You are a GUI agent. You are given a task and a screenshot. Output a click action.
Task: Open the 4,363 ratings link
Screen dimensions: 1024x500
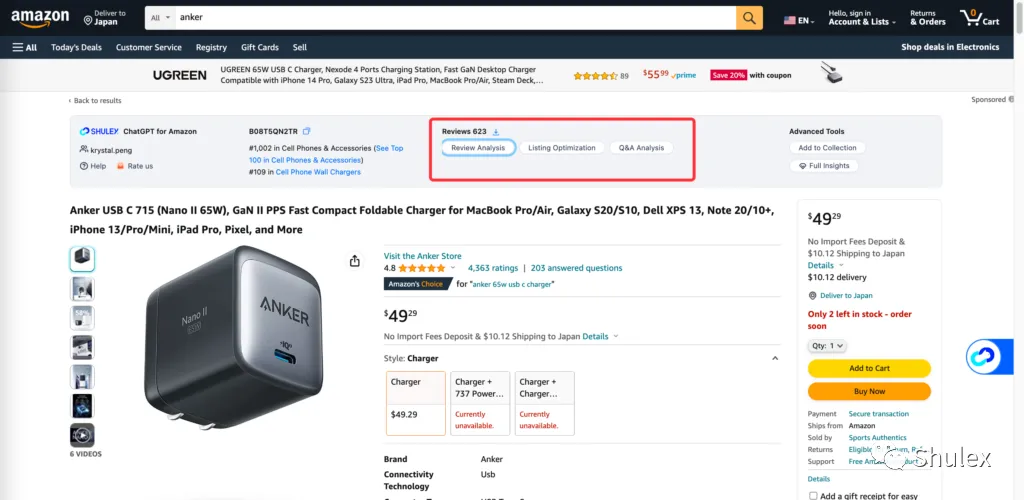[x=493, y=268]
